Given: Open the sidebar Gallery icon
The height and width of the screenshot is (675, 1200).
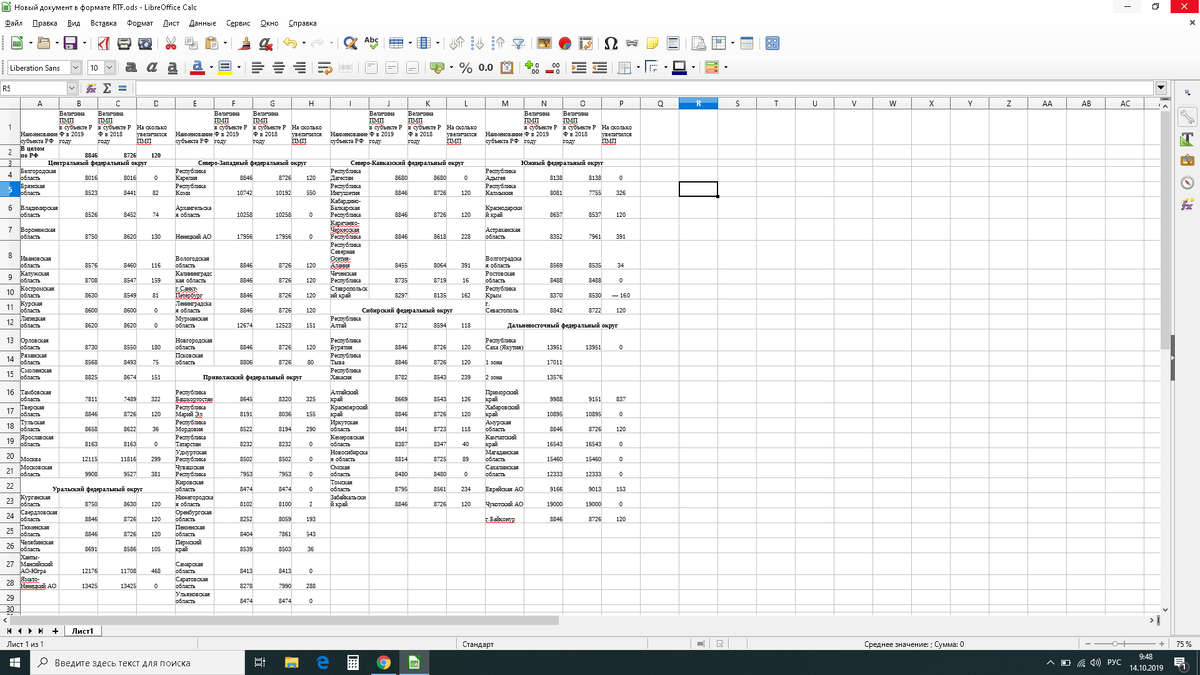Looking at the screenshot, I should tap(1188, 159).
